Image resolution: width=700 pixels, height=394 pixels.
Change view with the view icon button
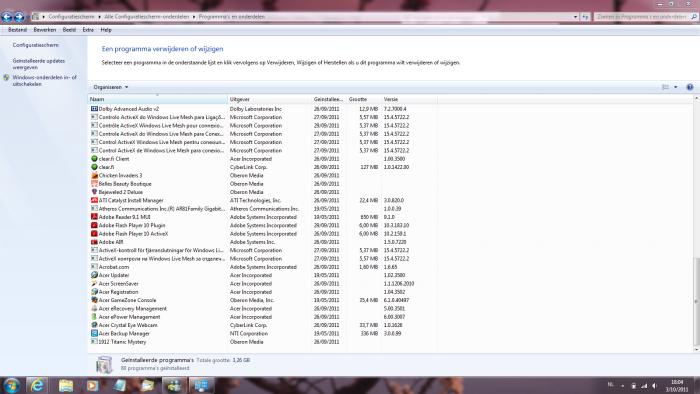(x=665, y=87)
